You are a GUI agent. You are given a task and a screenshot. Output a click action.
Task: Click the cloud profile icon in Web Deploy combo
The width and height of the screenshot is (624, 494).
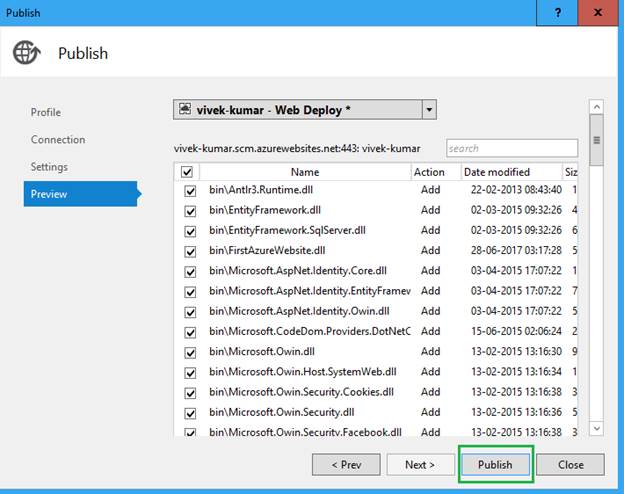(185, 109)
